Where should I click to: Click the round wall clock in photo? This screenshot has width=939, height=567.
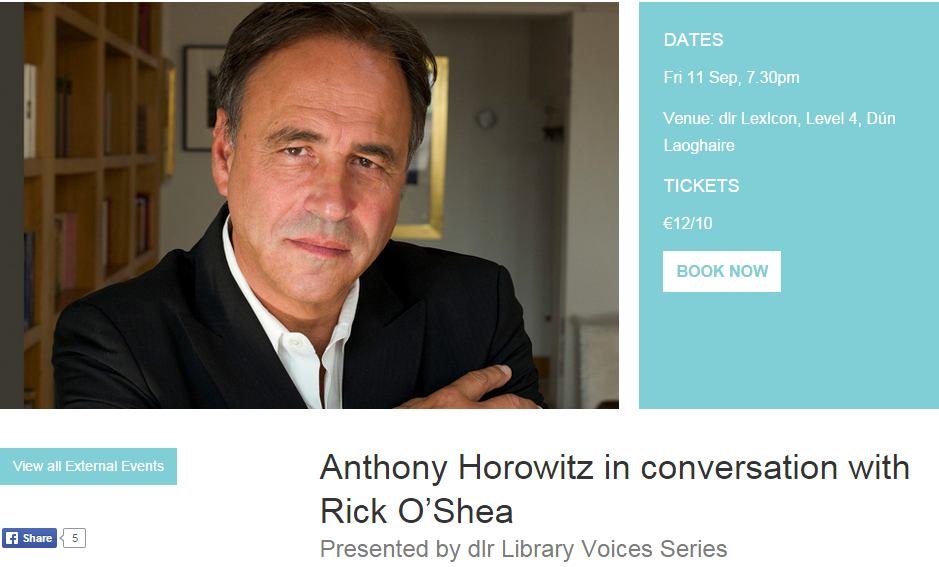486,119
